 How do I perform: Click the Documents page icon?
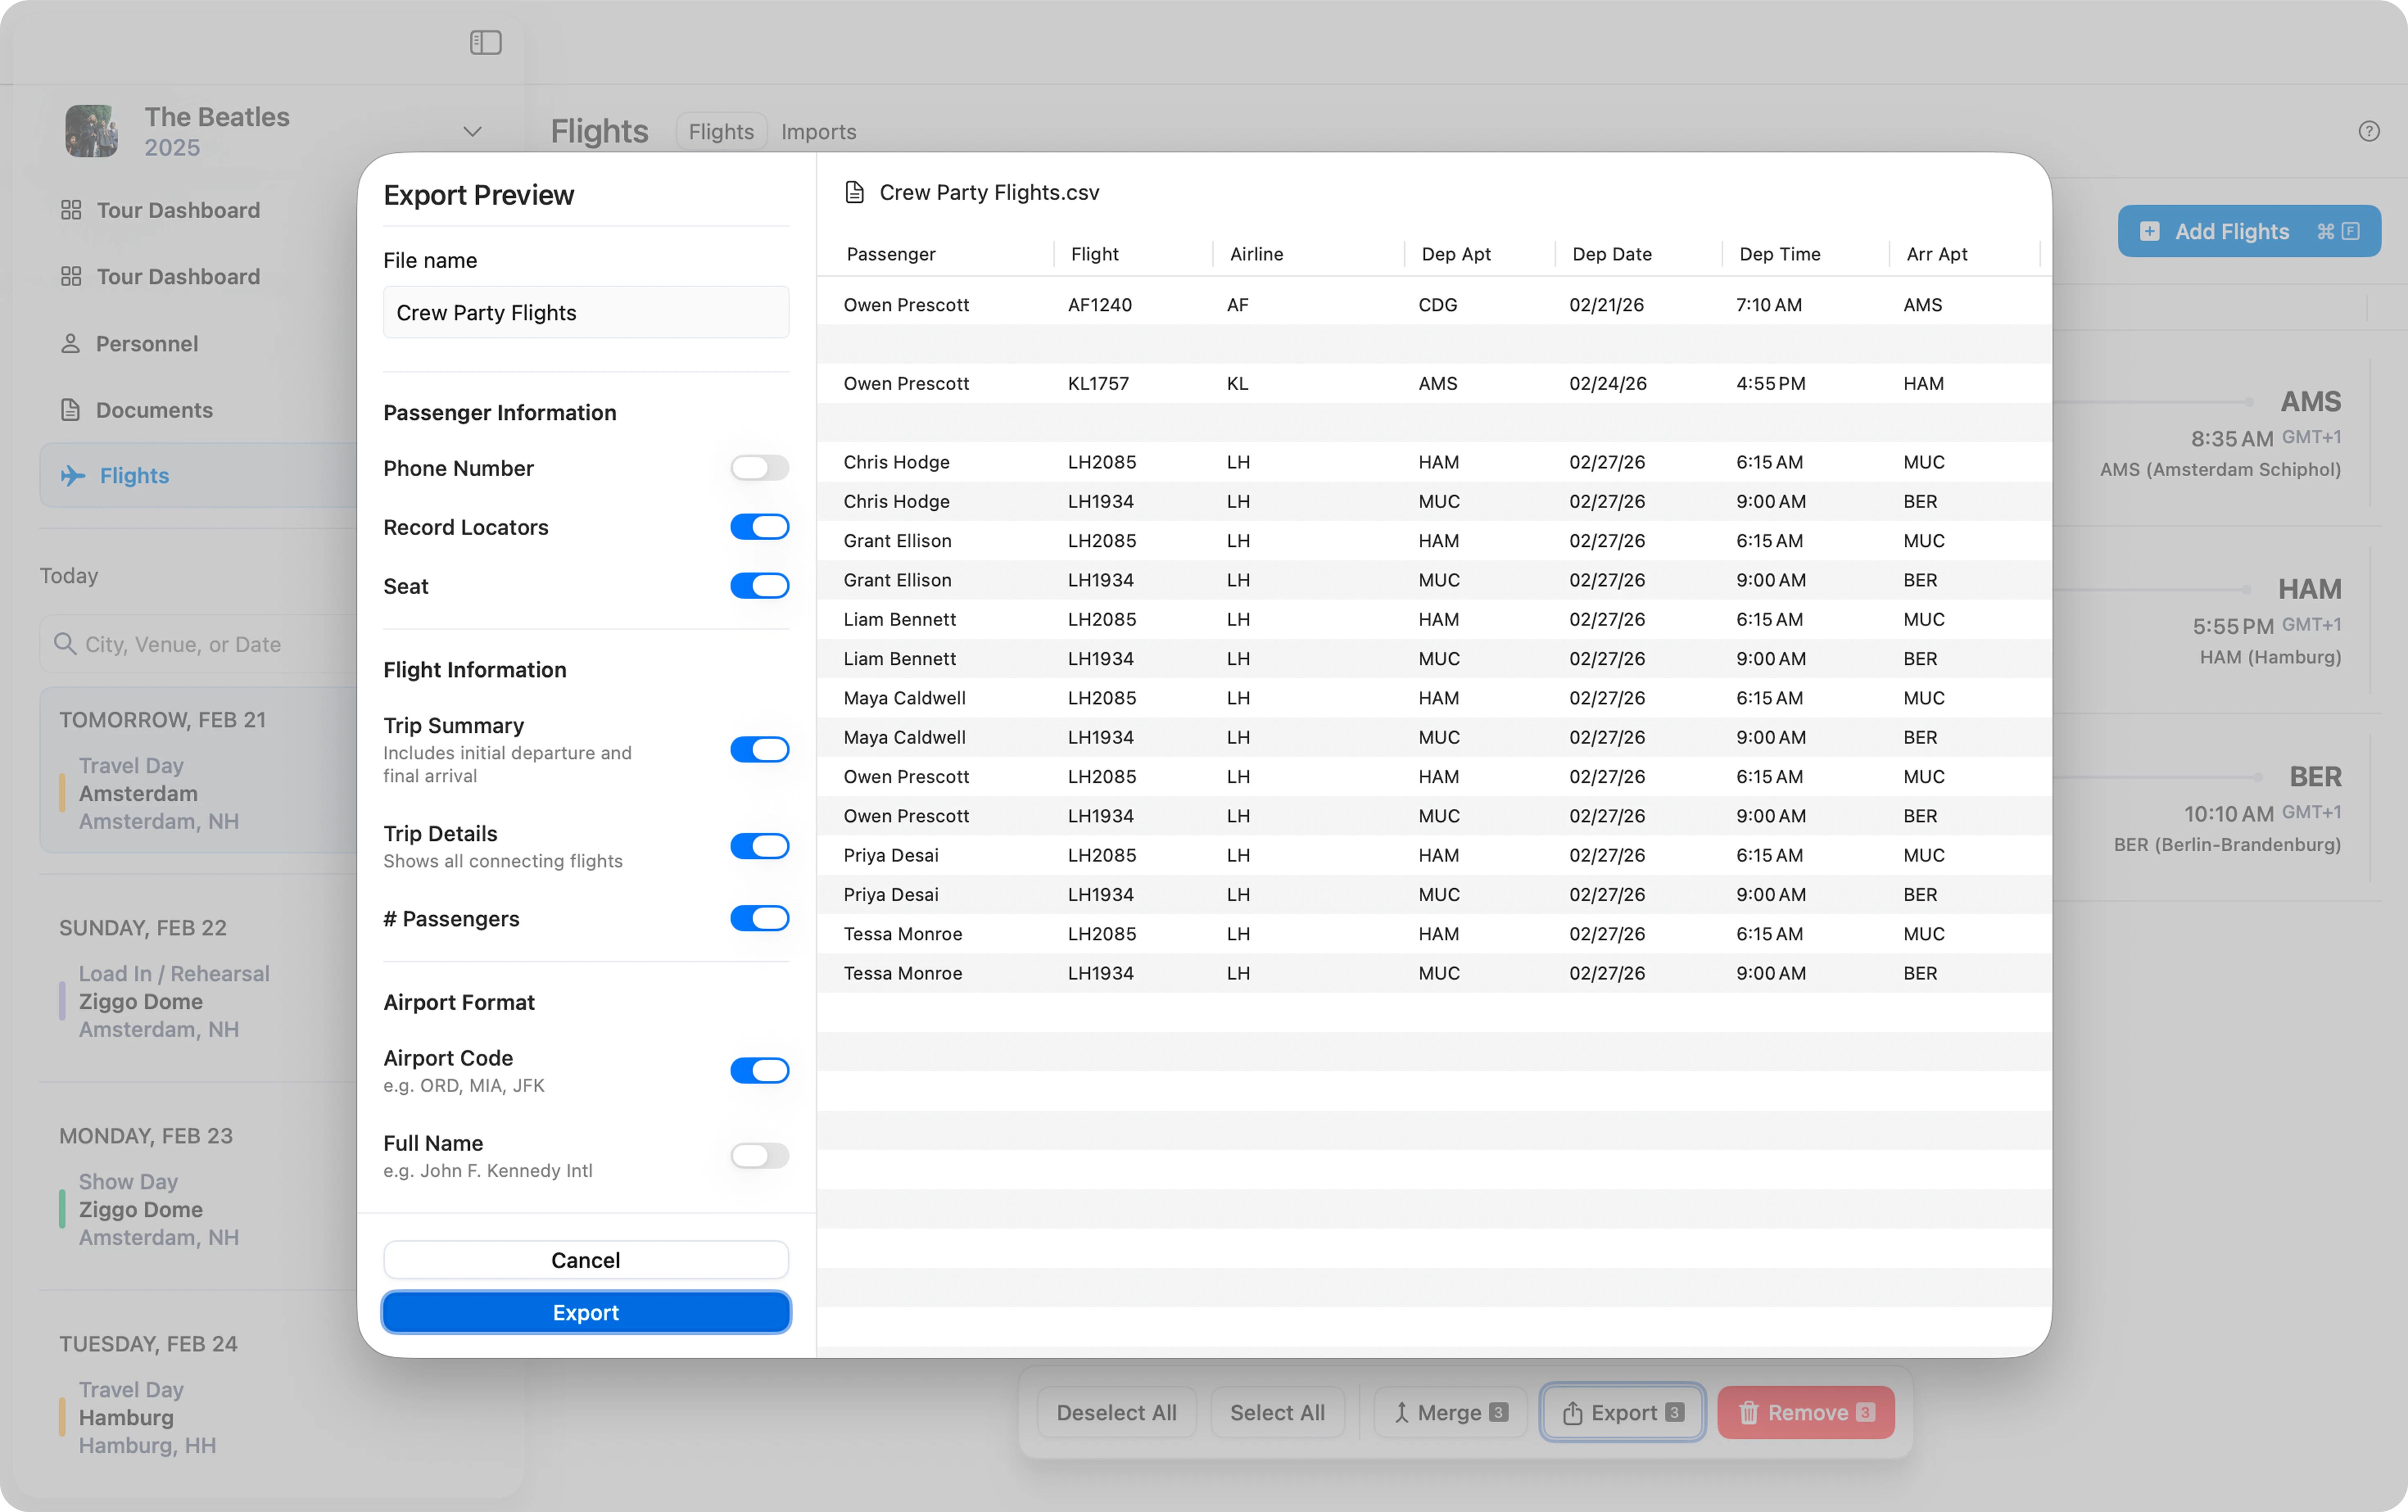coord(70,410)
